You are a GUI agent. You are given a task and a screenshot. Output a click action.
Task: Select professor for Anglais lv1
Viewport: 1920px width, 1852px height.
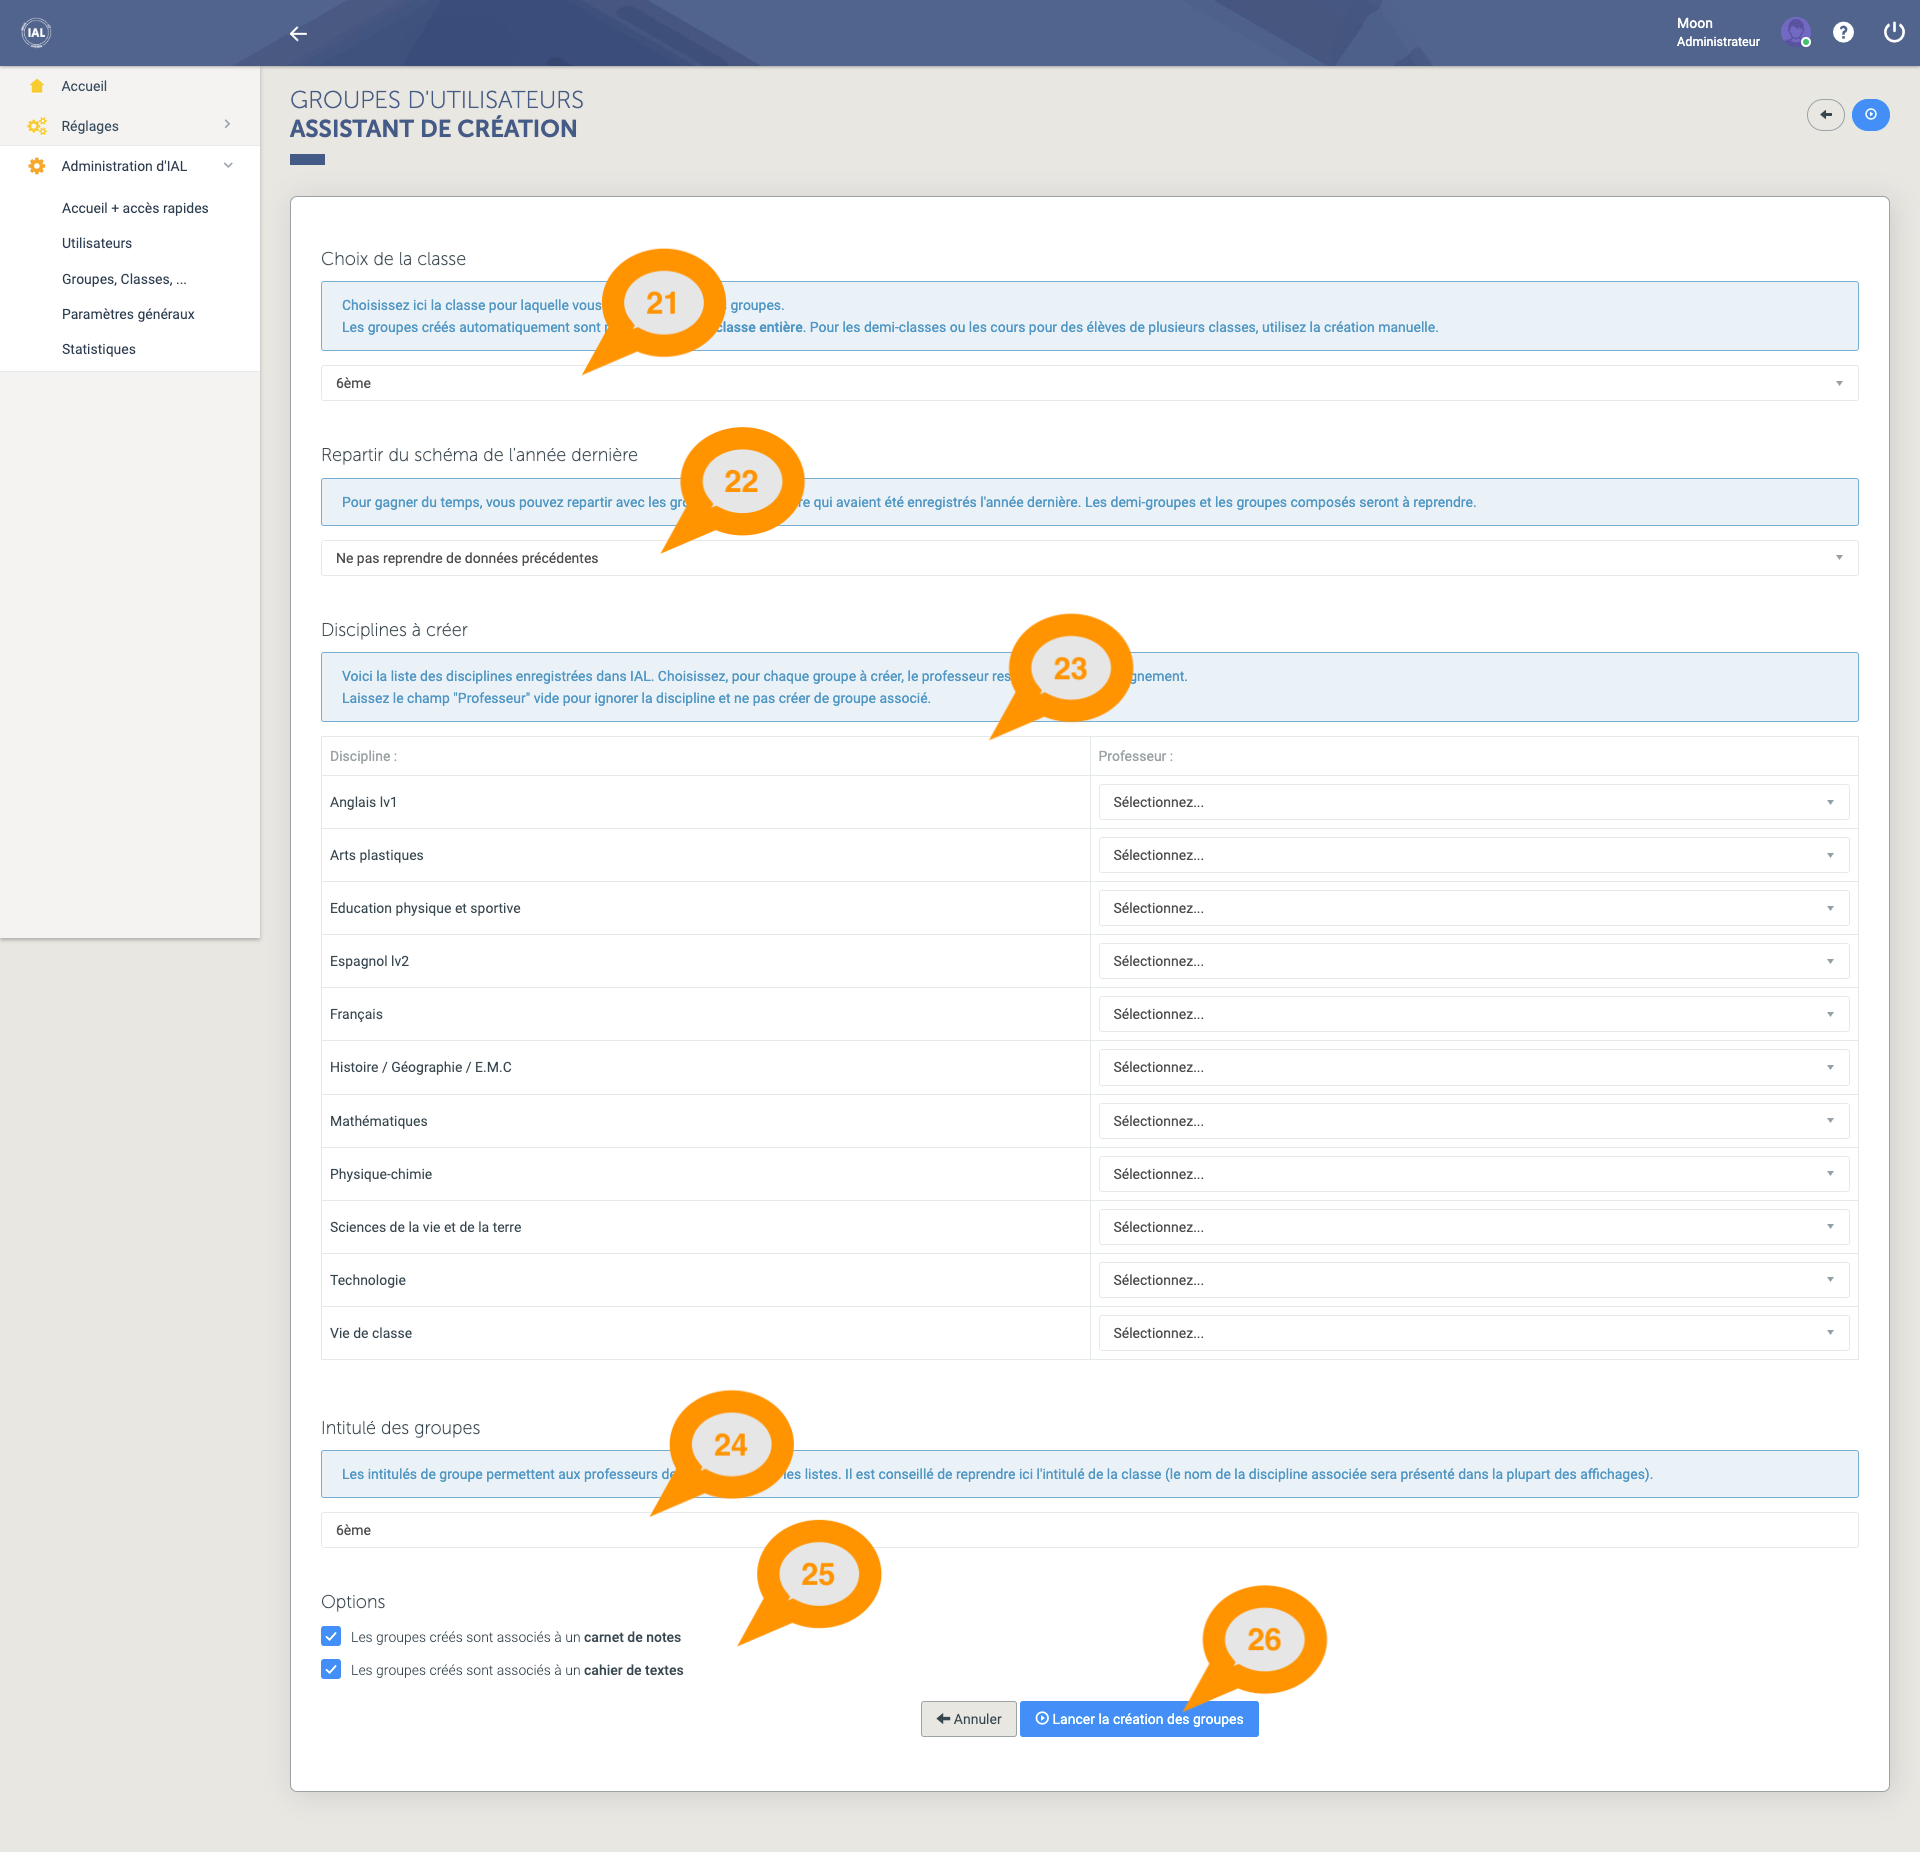(1473, 802)
